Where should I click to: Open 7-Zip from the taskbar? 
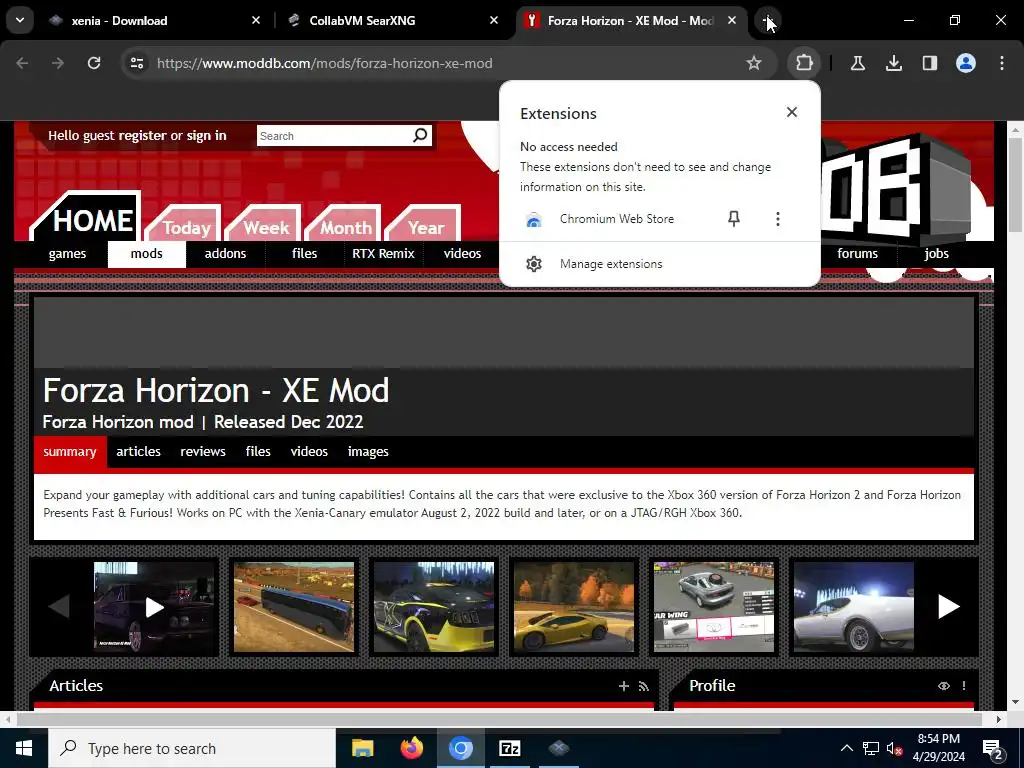tap(509, 748)
